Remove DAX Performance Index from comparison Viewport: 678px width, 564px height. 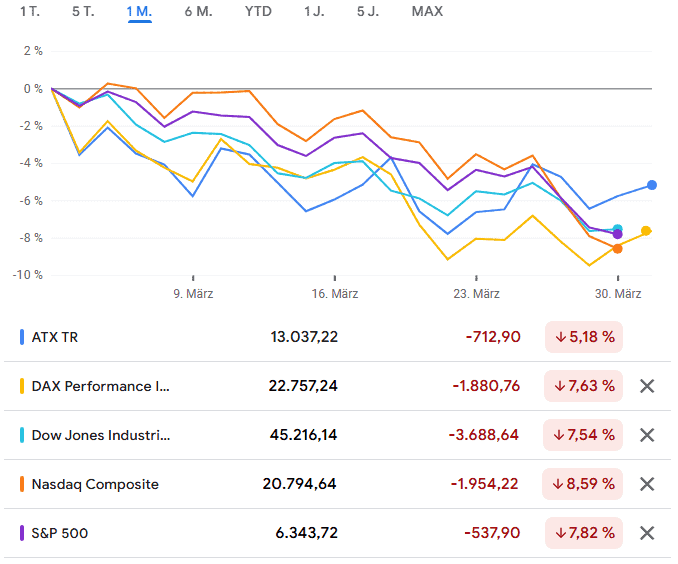(647, 386)
